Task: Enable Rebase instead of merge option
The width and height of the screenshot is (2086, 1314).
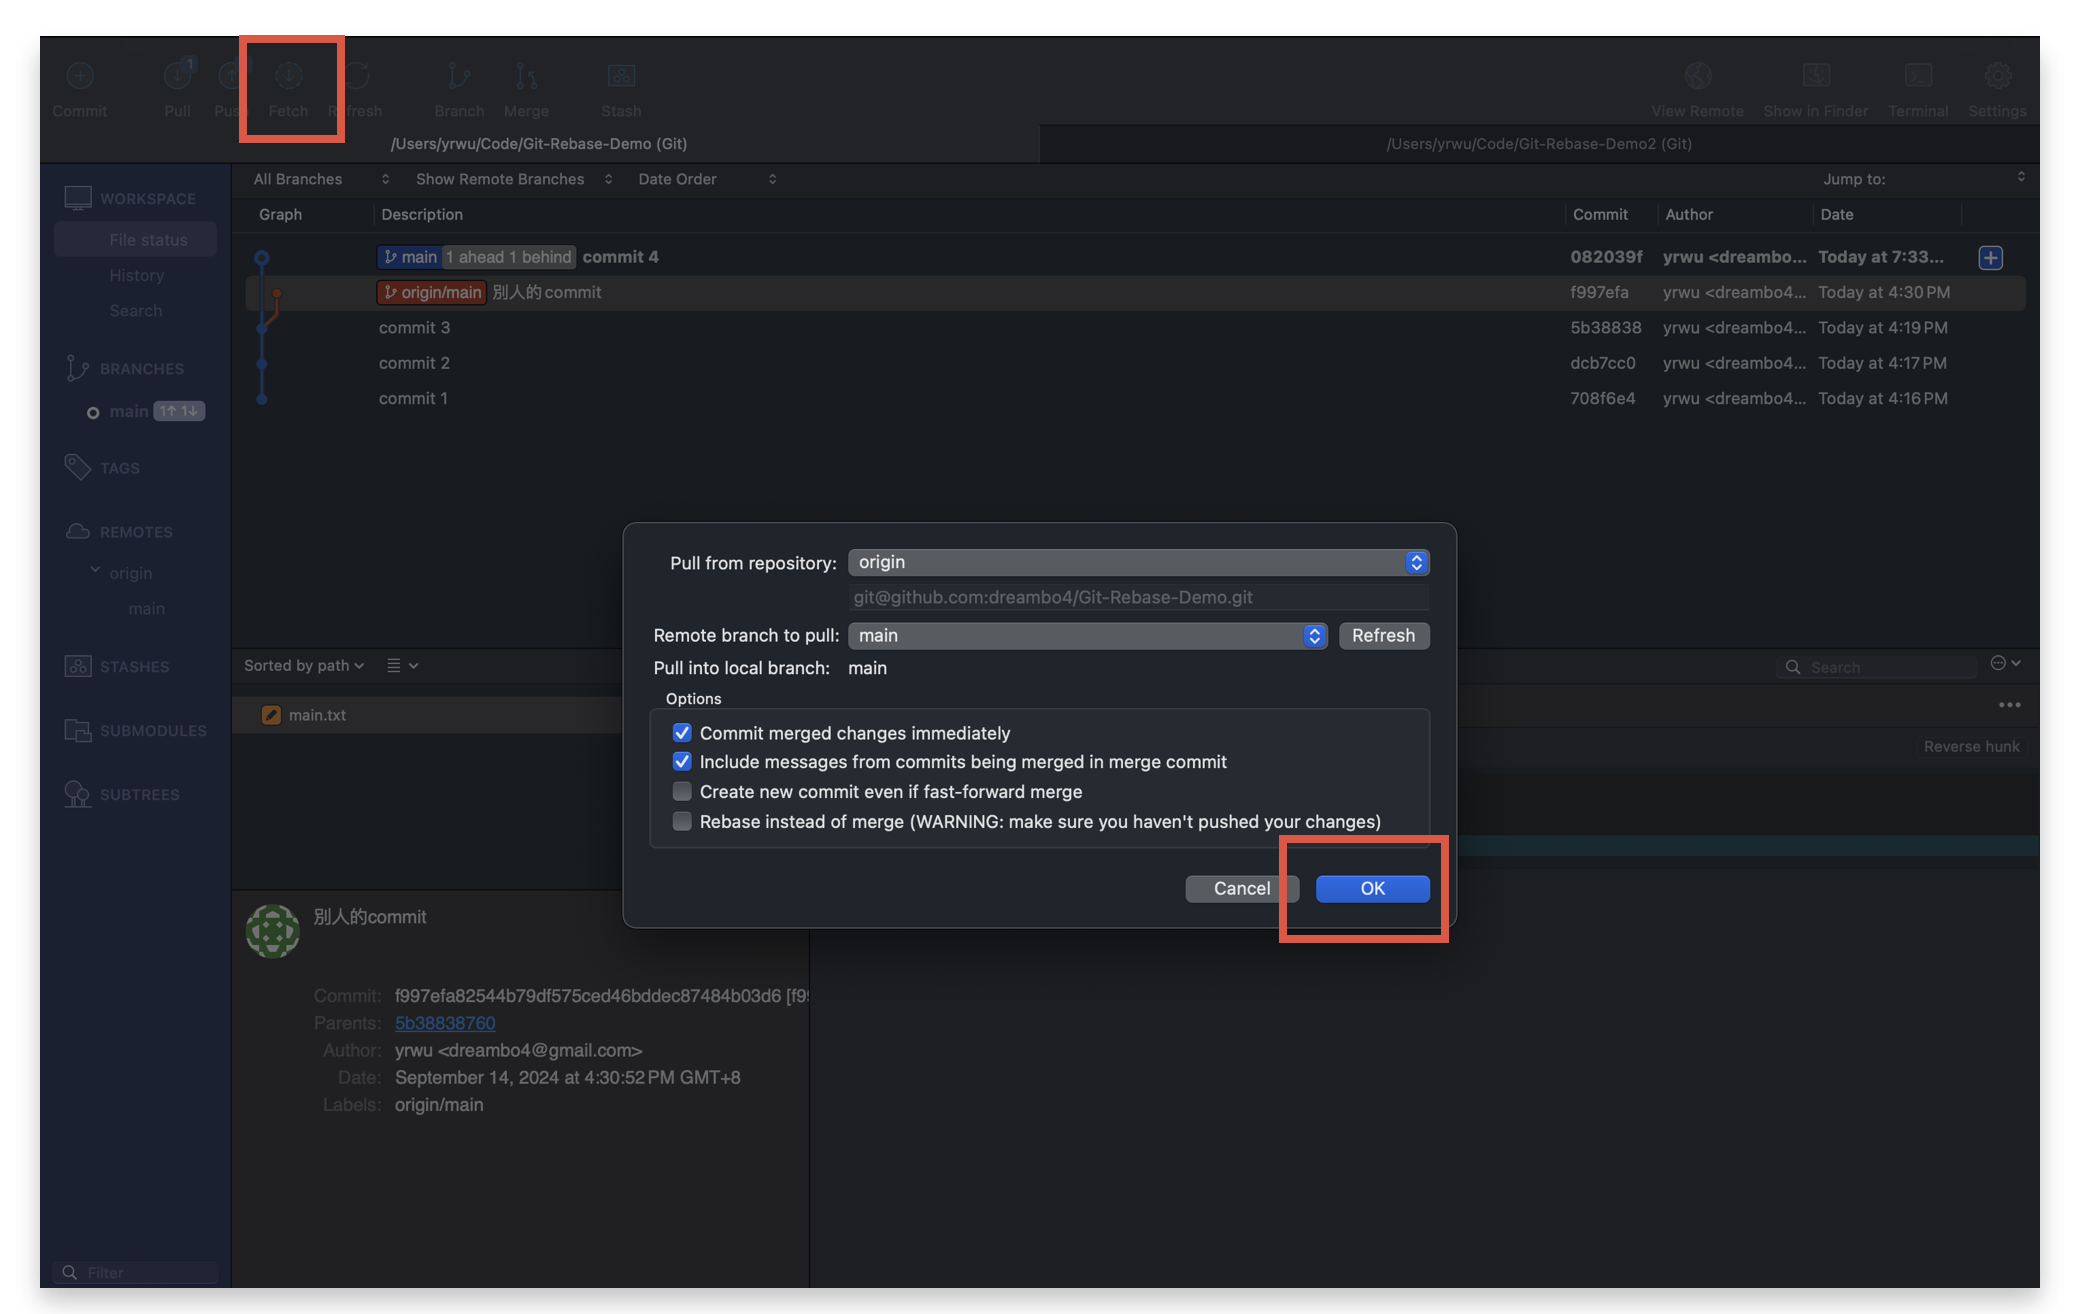Action: [x=682, y=821]
